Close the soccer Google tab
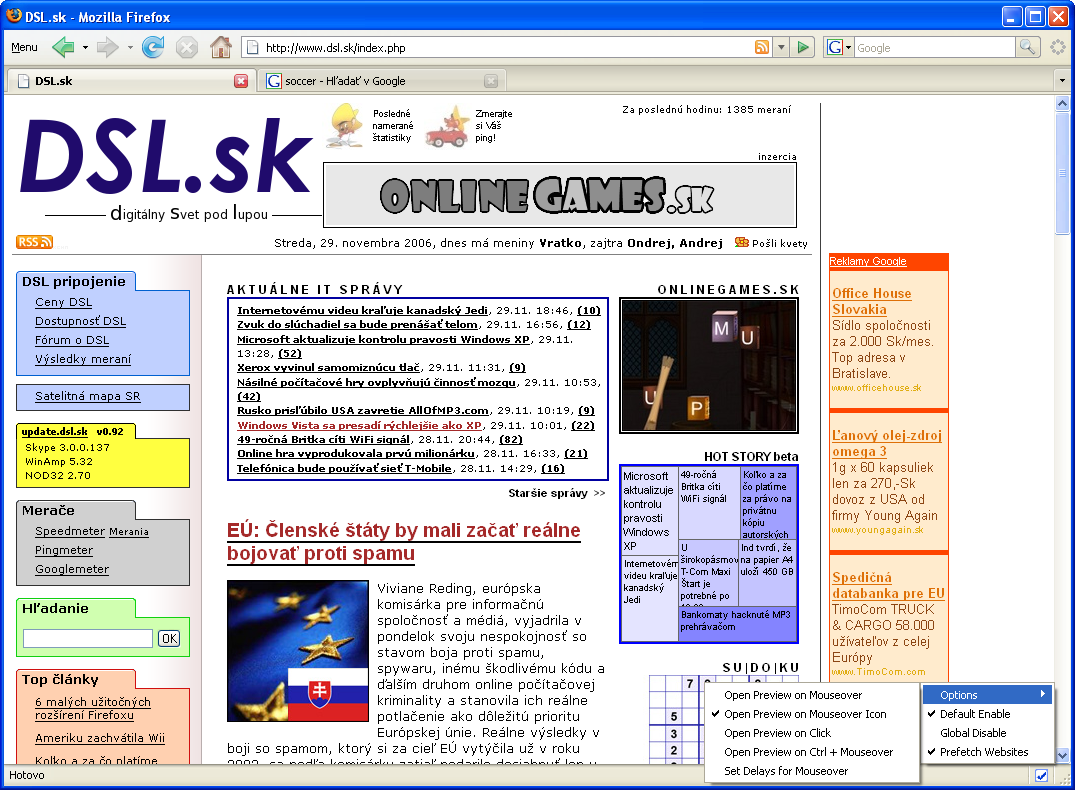1075x790 pixels. 491,81
